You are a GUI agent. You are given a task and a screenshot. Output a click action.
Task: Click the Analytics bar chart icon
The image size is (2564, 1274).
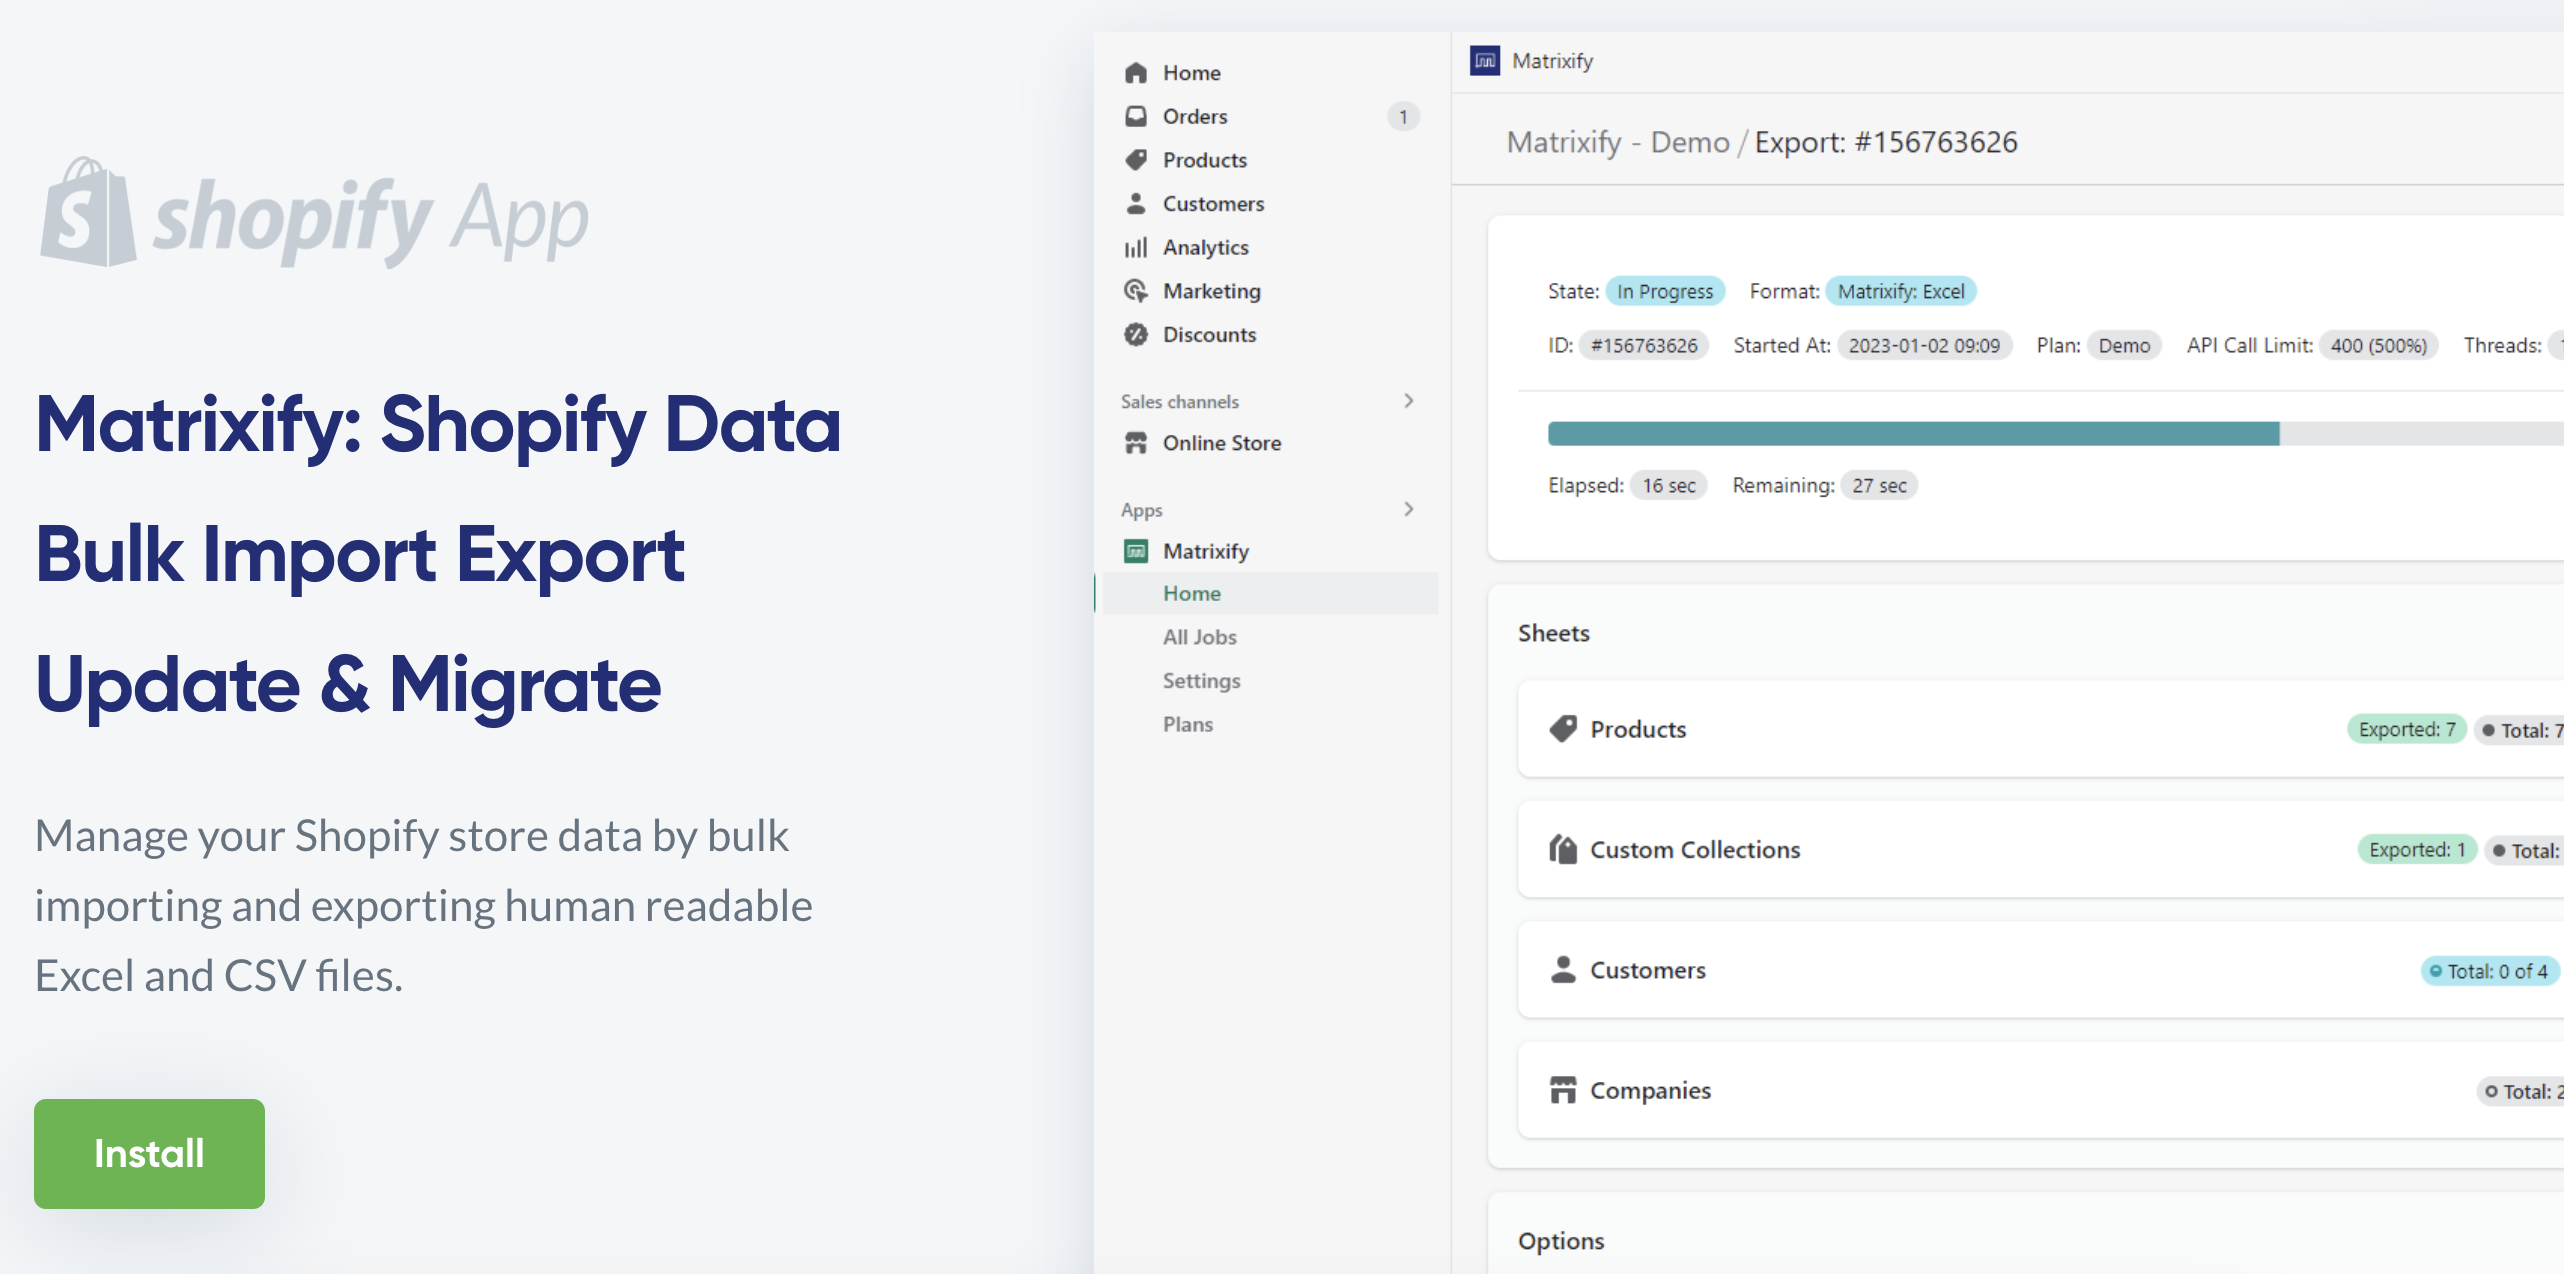[1135, 248]
